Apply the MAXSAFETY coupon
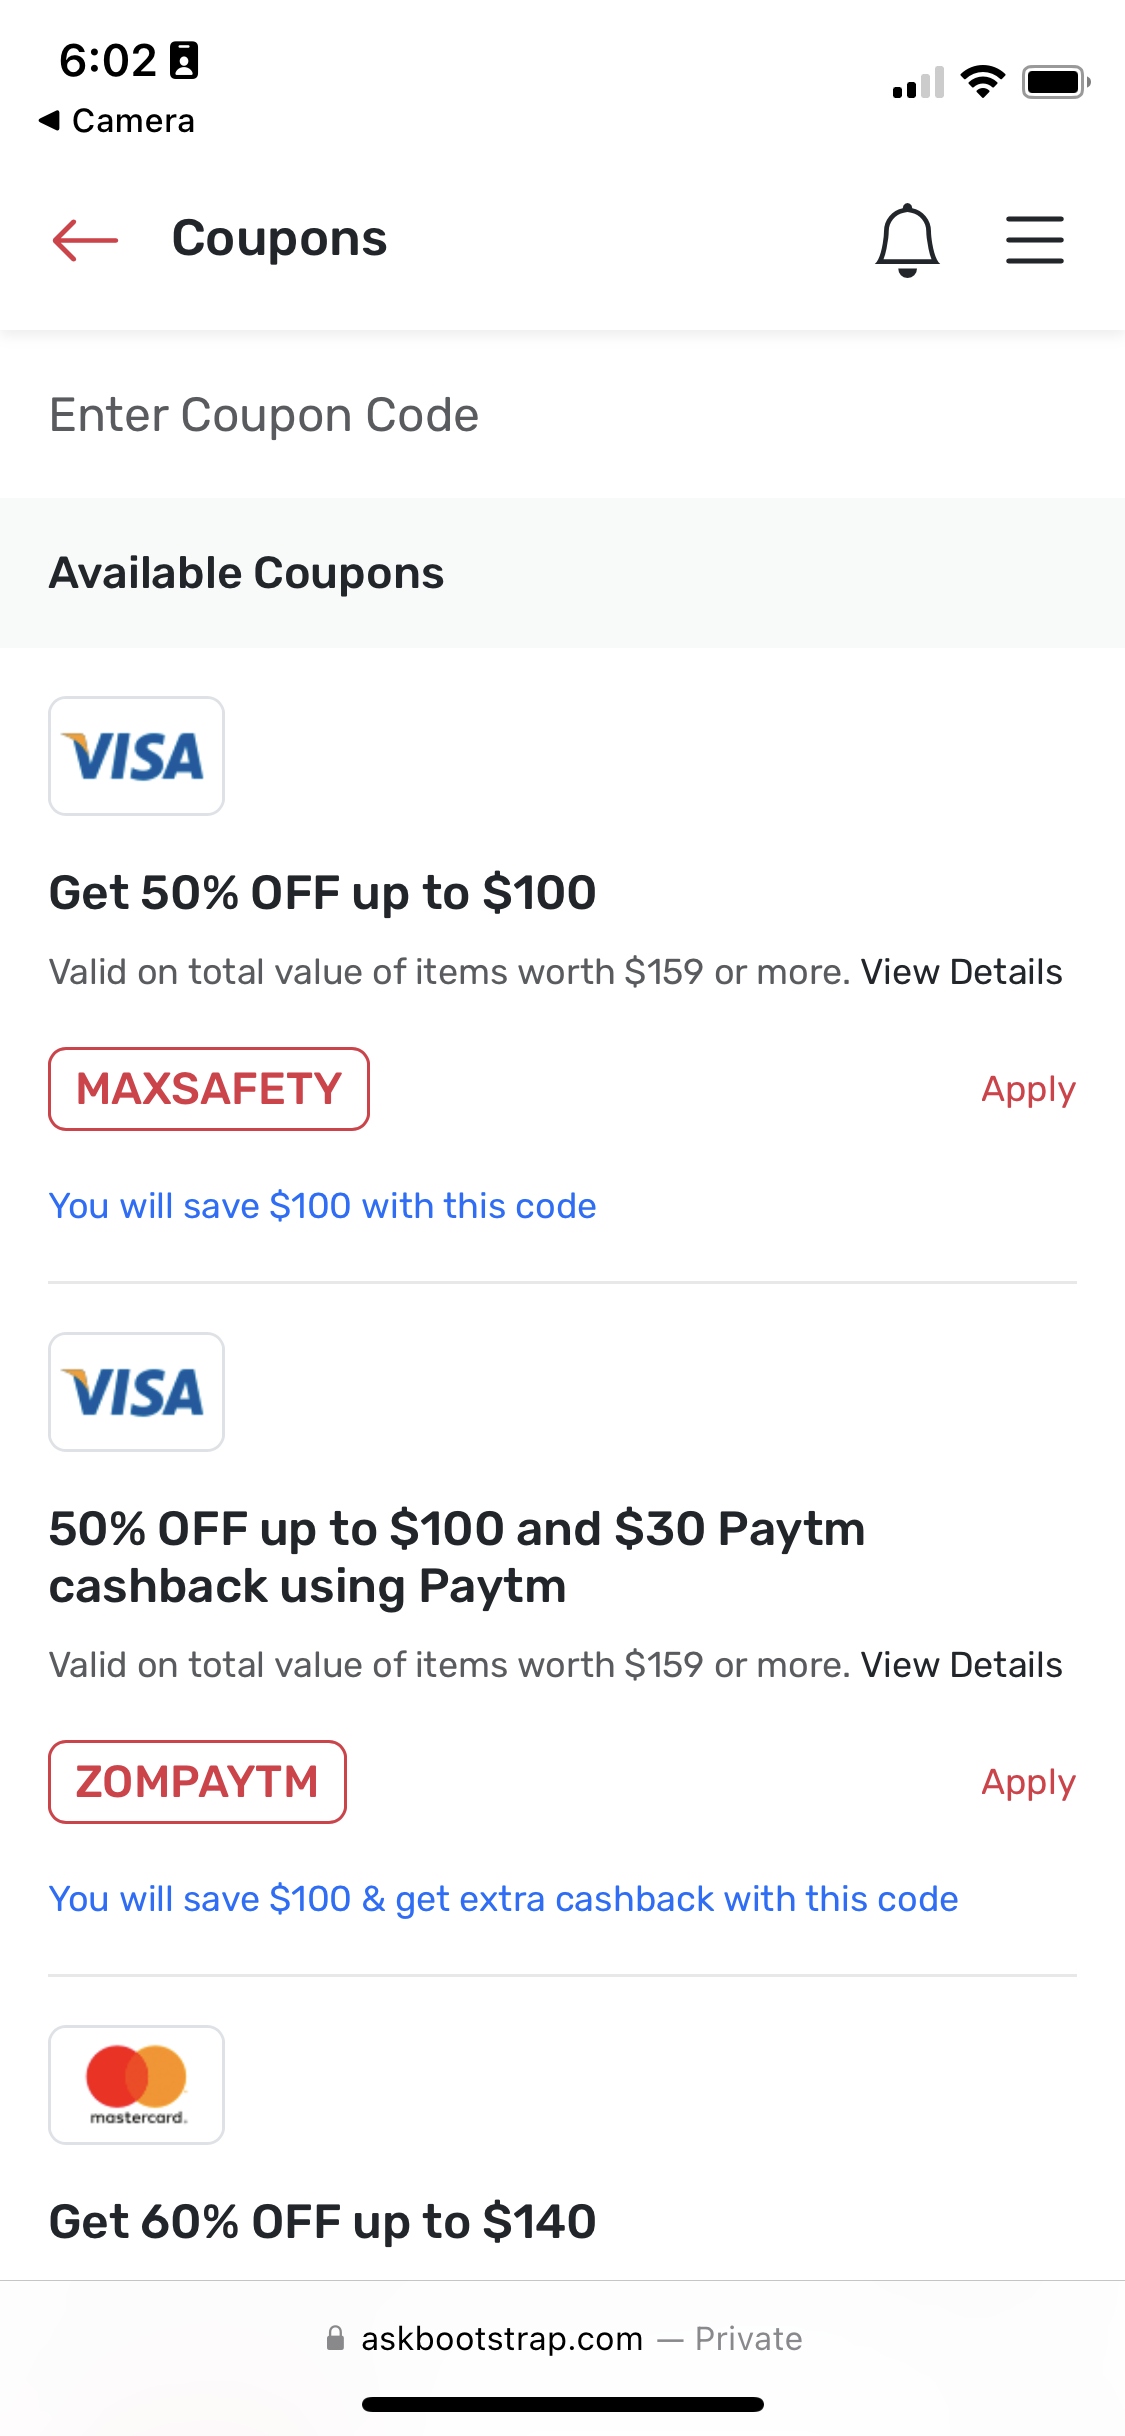 click(x=1028, y=1089)
